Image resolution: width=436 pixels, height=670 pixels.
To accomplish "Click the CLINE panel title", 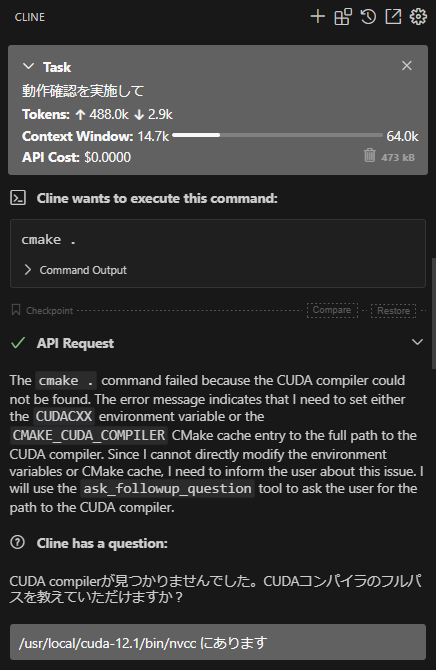I will tap(30, 17).
